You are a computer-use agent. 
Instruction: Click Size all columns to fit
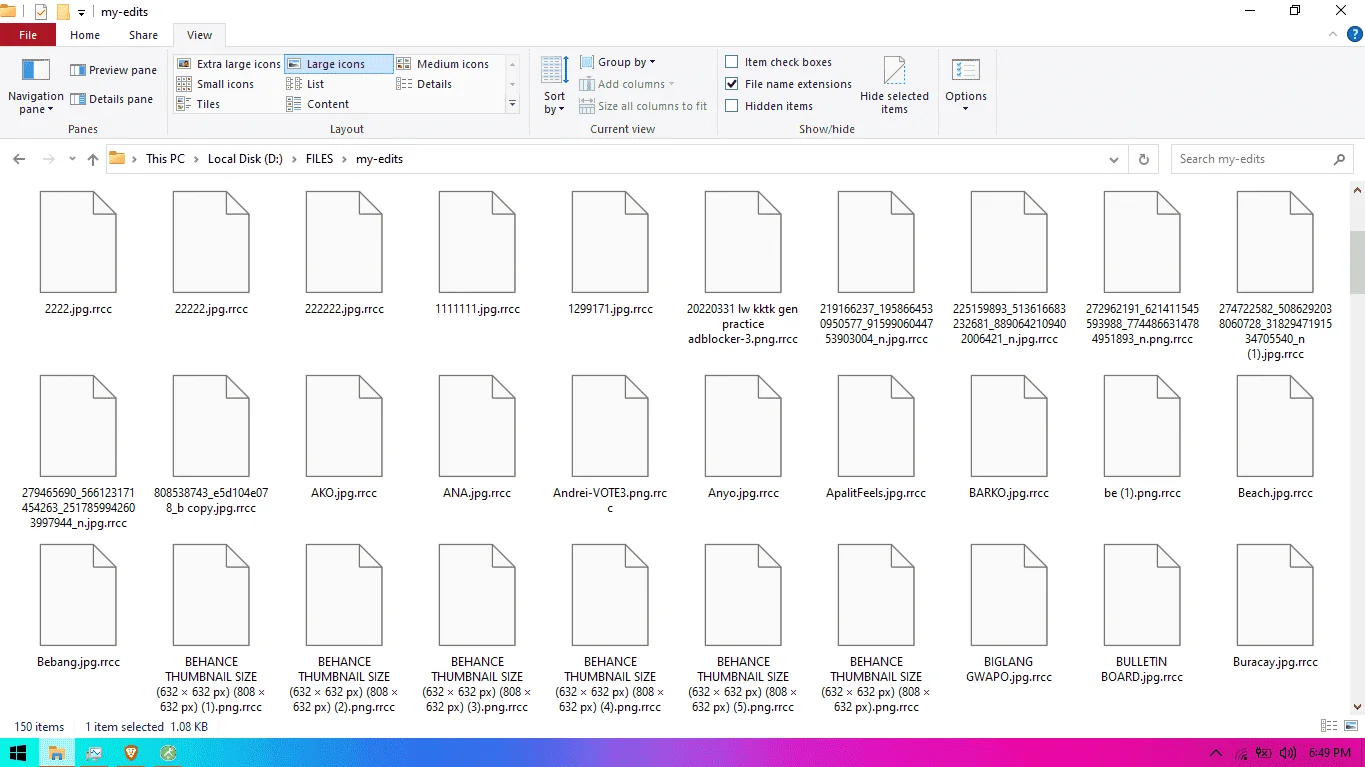(x=643, y=106)
